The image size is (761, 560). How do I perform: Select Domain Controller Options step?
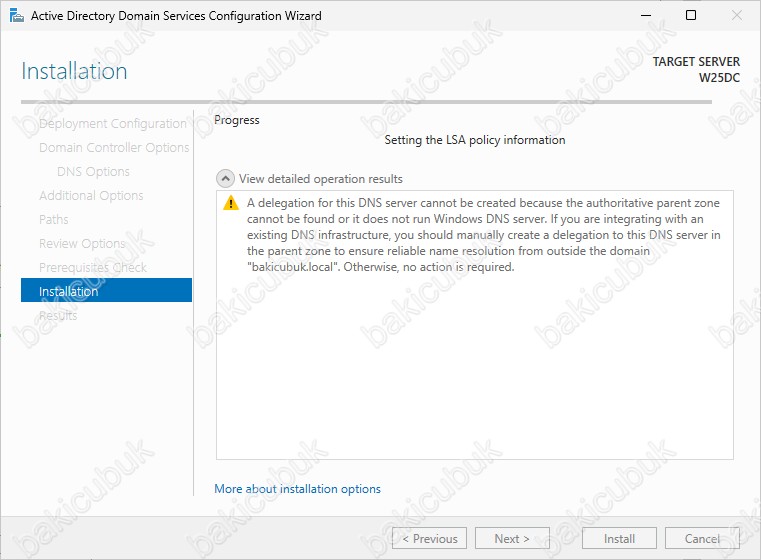pyautogui.click(x=114, y=148)
